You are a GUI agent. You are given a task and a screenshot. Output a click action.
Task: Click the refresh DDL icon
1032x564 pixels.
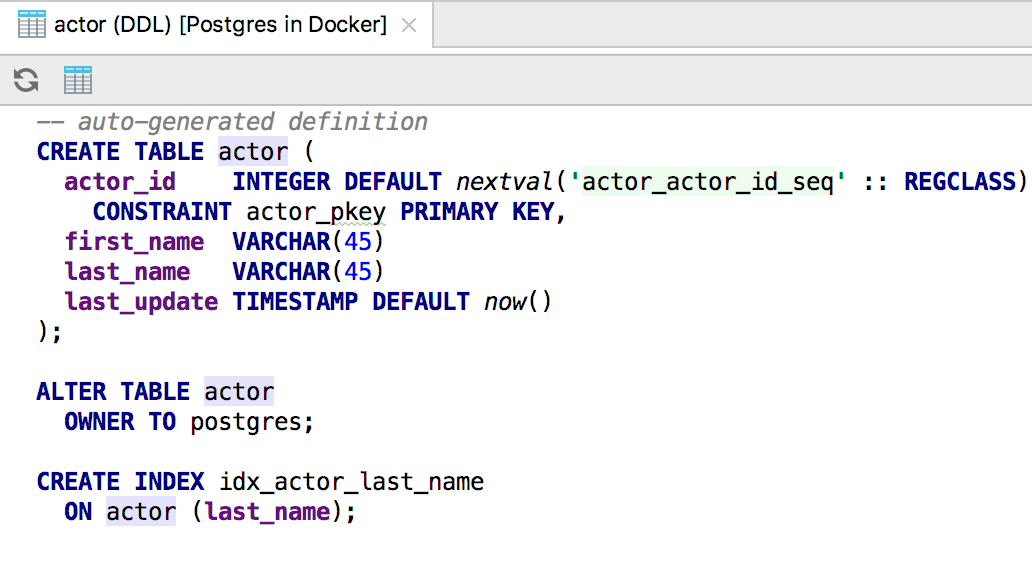26,80
